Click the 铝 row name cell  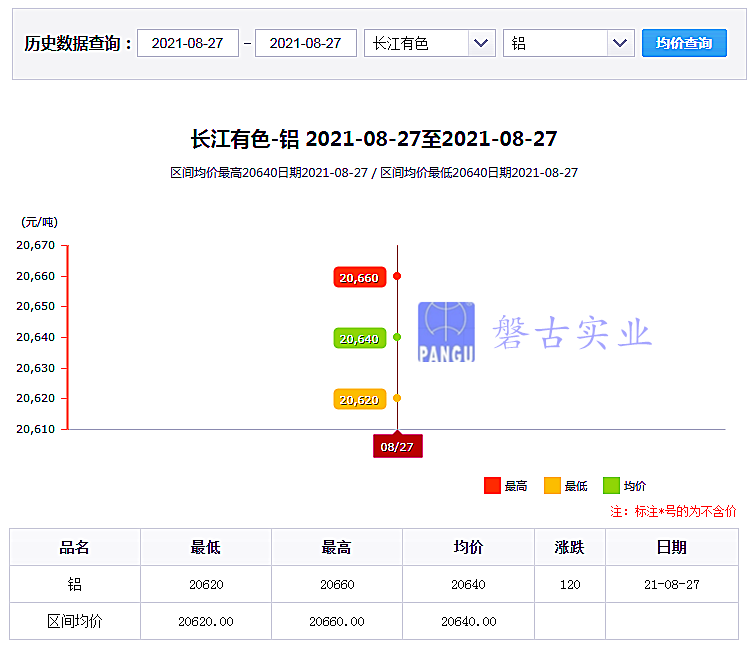point(75,584)
